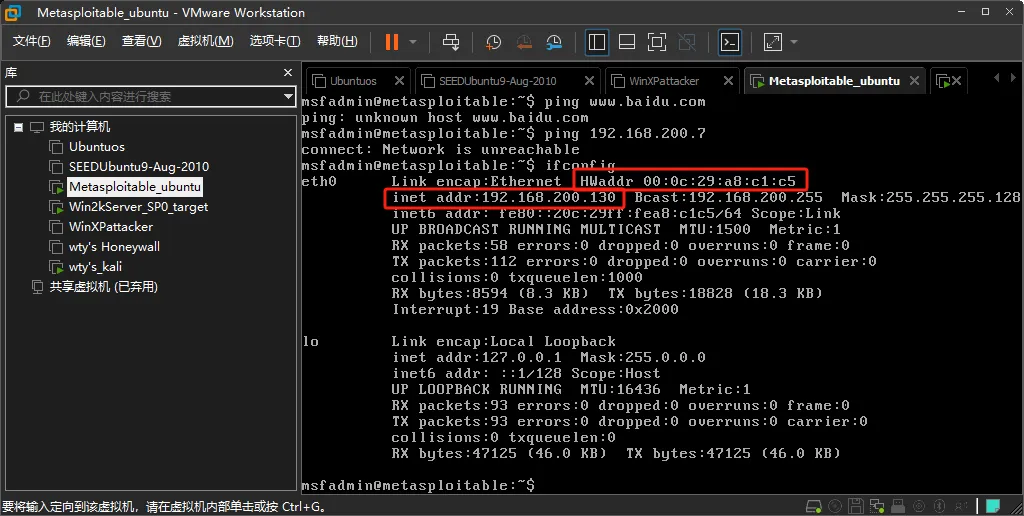Viewport: 1024px width, 516px height.
Task: Revert virtual machine to previous snapshot
Action: (x=524, y=42)
